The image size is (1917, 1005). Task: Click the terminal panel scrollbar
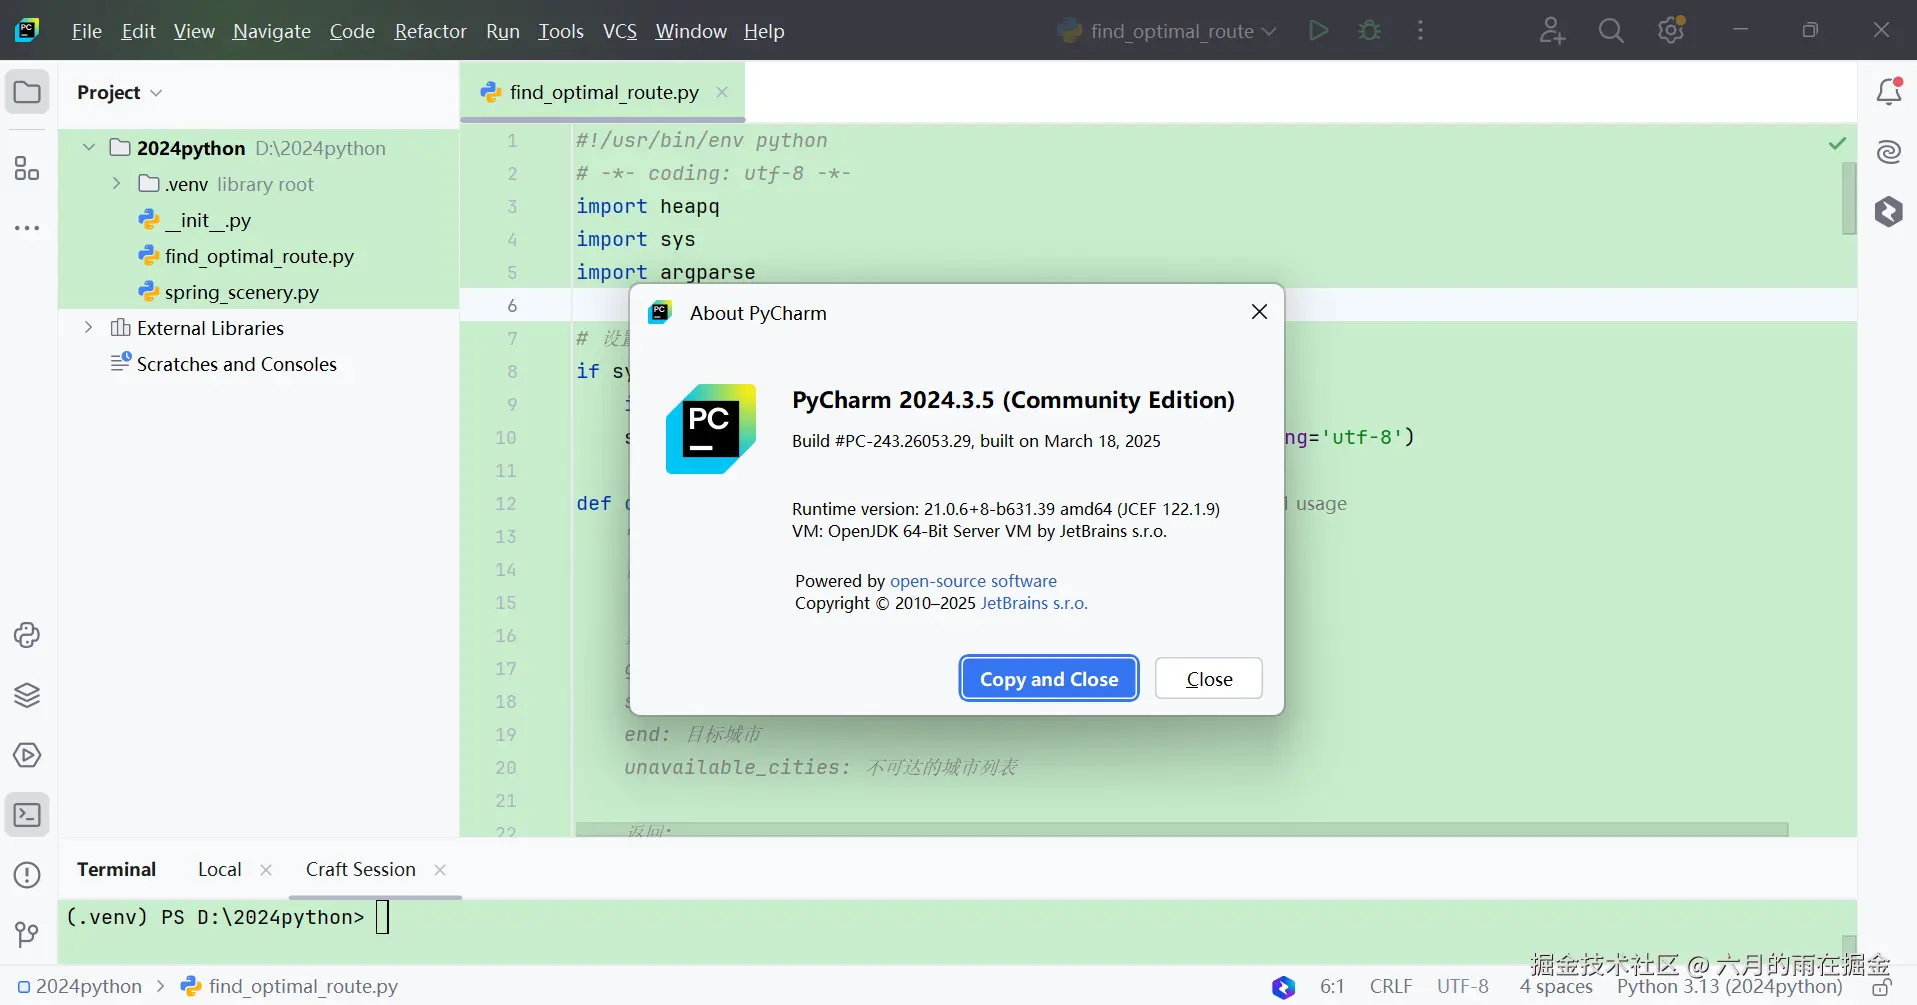click(x=1849, y=946)
